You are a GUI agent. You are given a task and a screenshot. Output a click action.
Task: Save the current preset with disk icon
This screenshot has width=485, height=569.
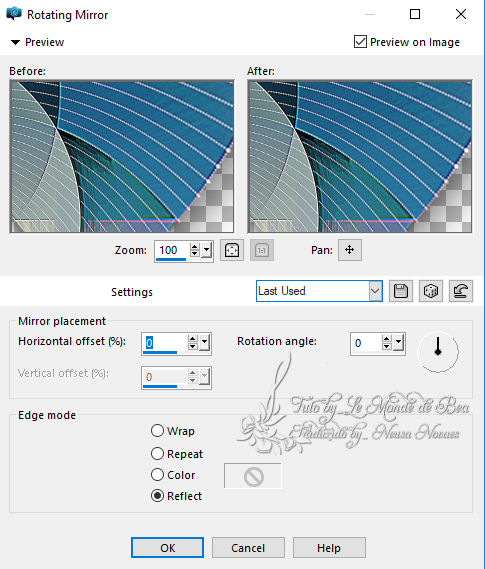(401, 291)
